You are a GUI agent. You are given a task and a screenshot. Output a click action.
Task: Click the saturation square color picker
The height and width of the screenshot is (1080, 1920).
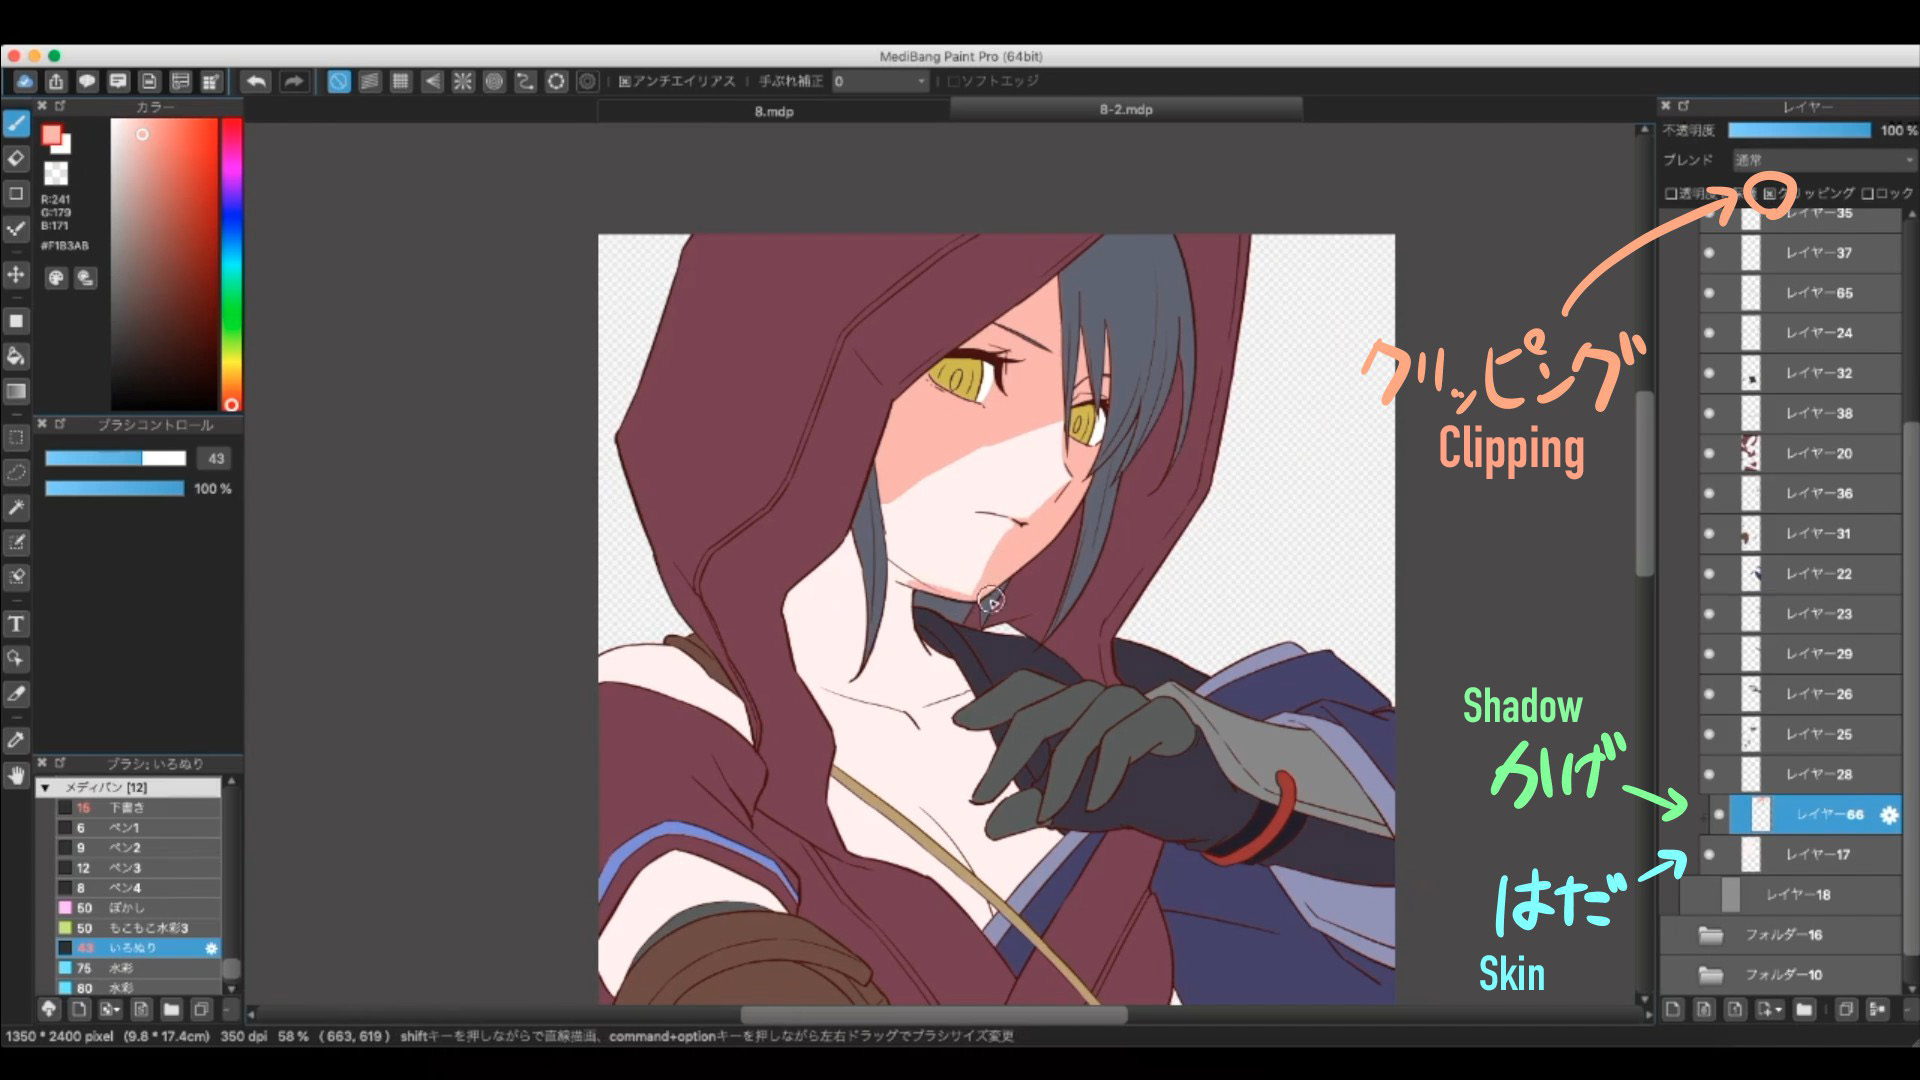tap(164, 265)
